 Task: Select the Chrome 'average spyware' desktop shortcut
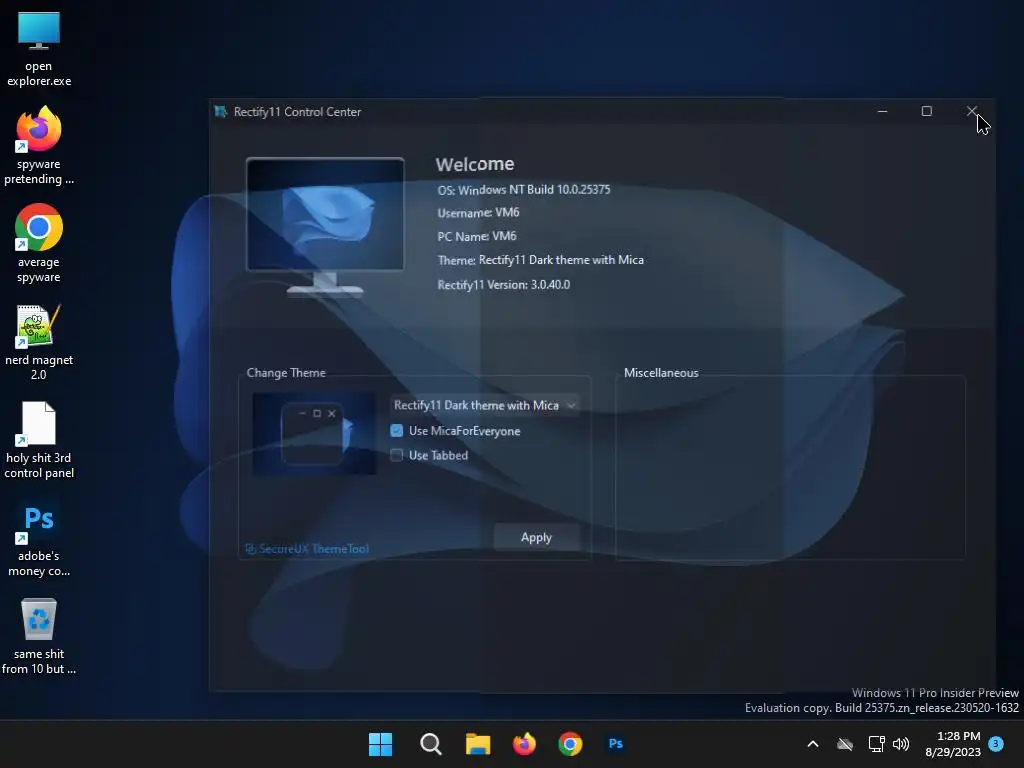pyautogui.click(x=39, y=243)
